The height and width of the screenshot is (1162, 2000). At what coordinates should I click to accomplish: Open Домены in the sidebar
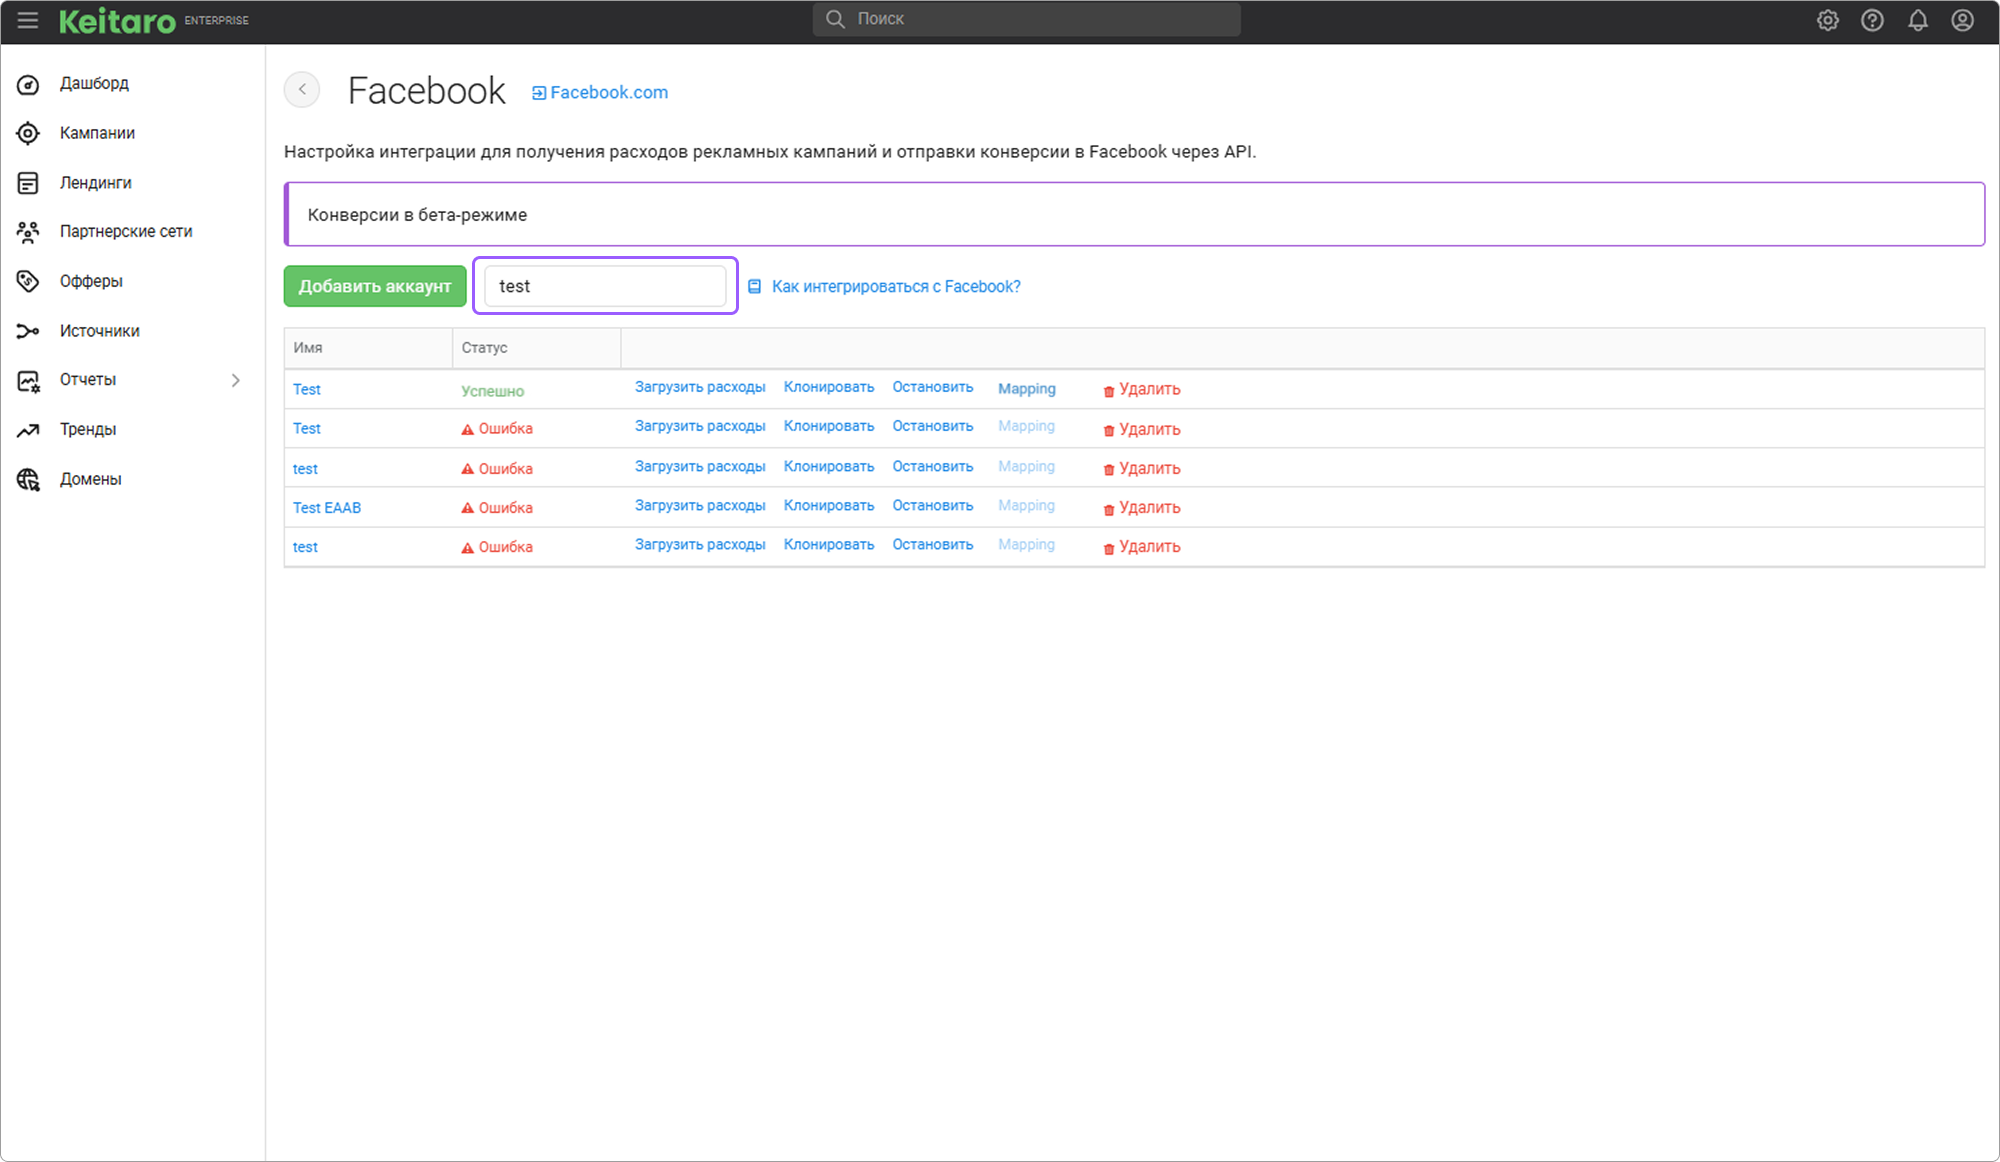(90, 479)
